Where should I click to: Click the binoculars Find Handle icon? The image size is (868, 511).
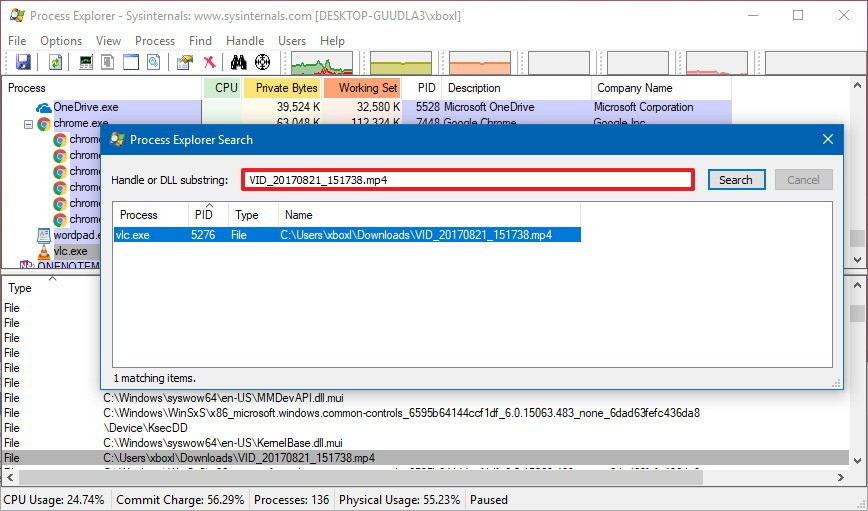[239, 62]
